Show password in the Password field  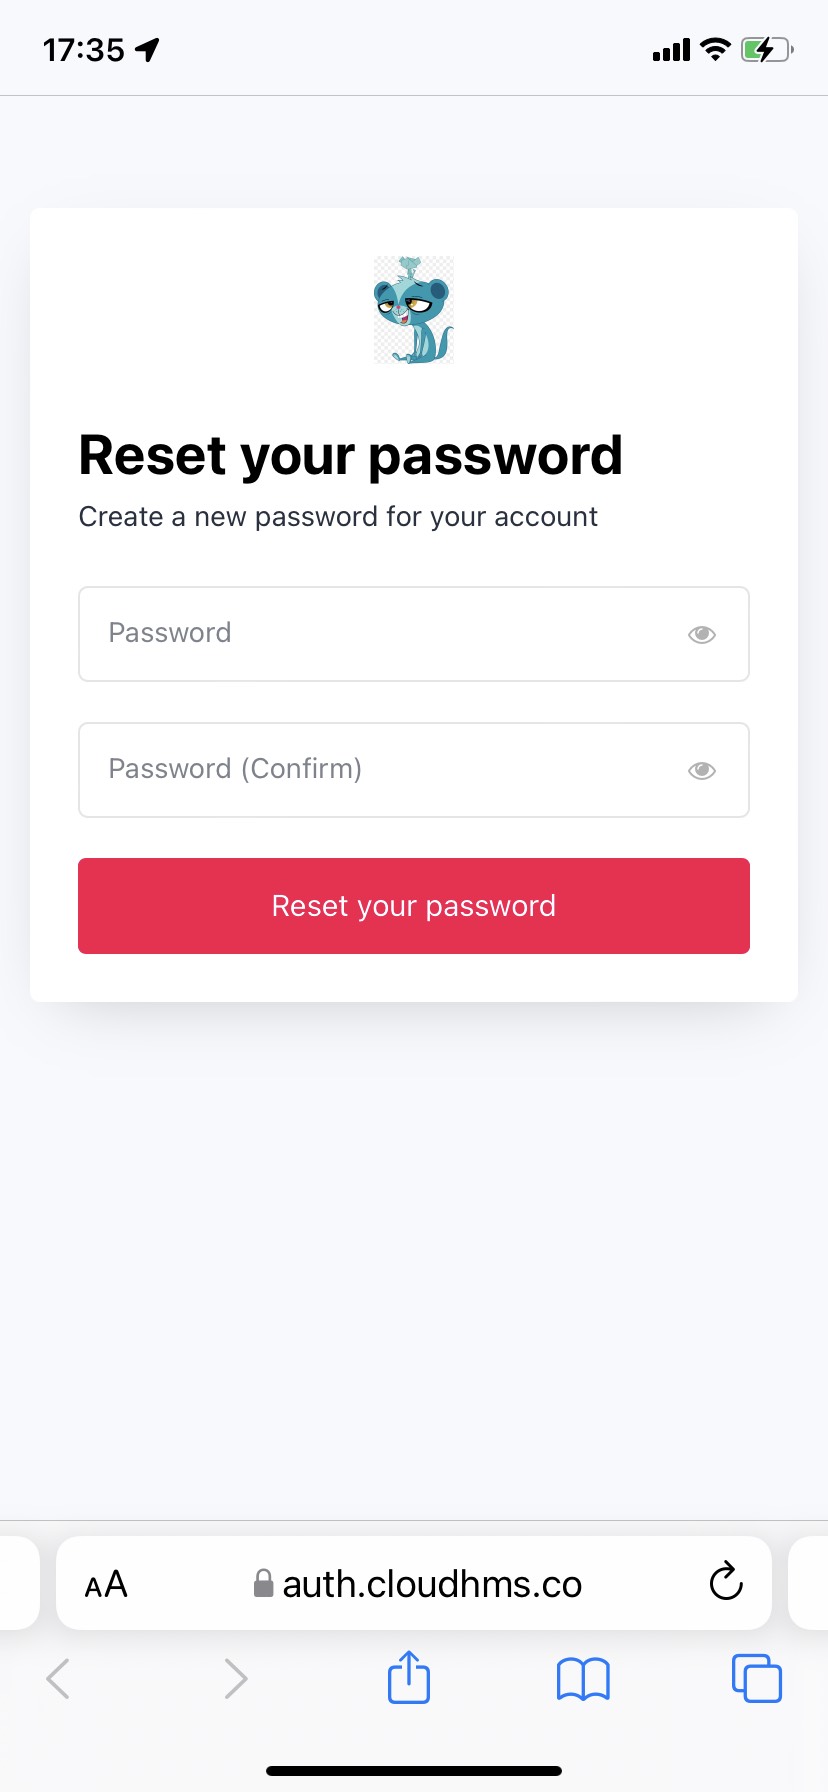702,634
